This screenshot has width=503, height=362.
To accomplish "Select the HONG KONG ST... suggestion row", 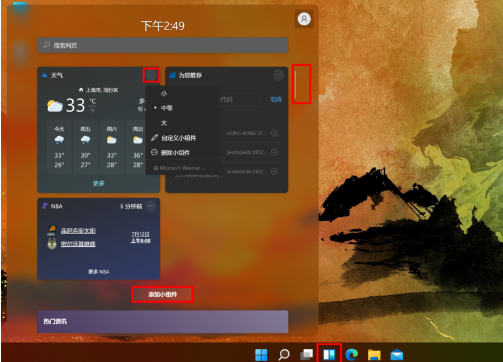I will pos(251,133).
